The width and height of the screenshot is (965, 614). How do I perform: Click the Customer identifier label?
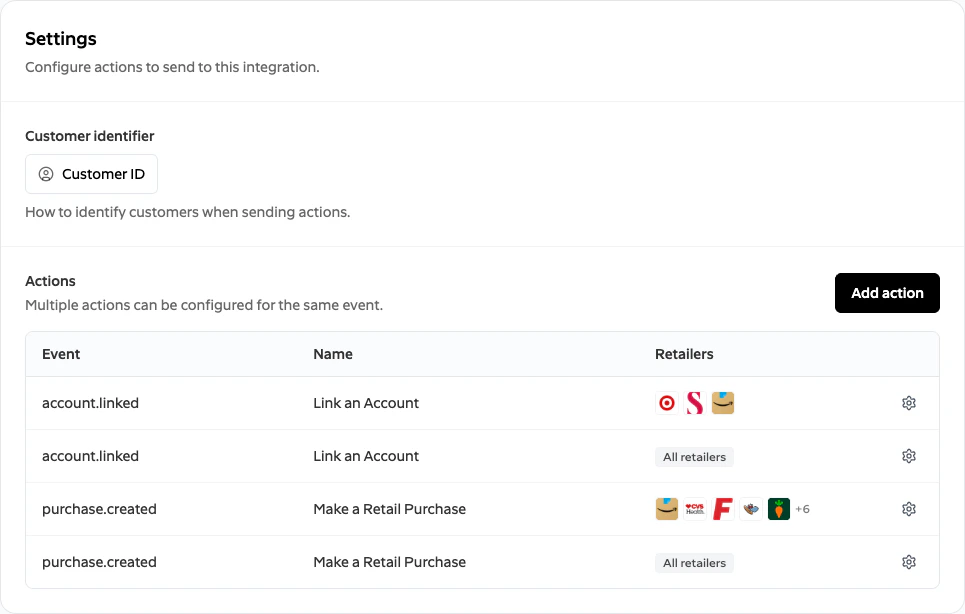point(90,136)
